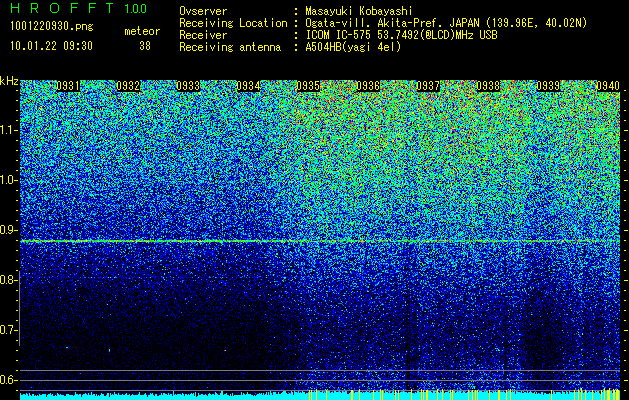Click the 0.9 kHz axis label
Image resolution: width=629 pixels, height=400 pixels.
click(8, 230)
